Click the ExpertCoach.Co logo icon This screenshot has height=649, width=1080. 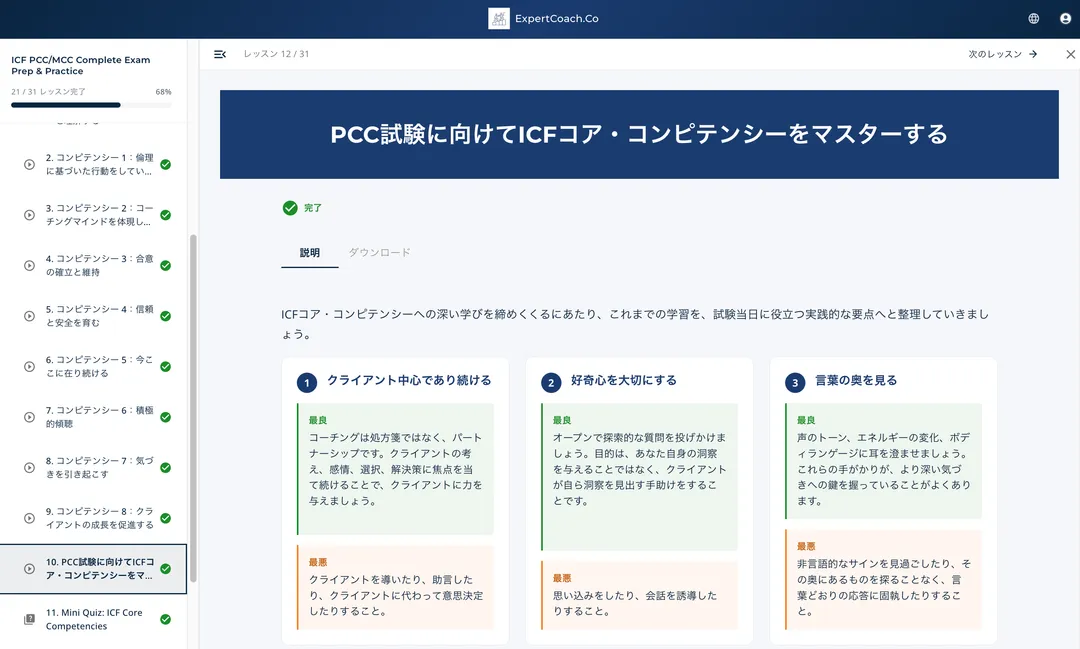[499, 19]
